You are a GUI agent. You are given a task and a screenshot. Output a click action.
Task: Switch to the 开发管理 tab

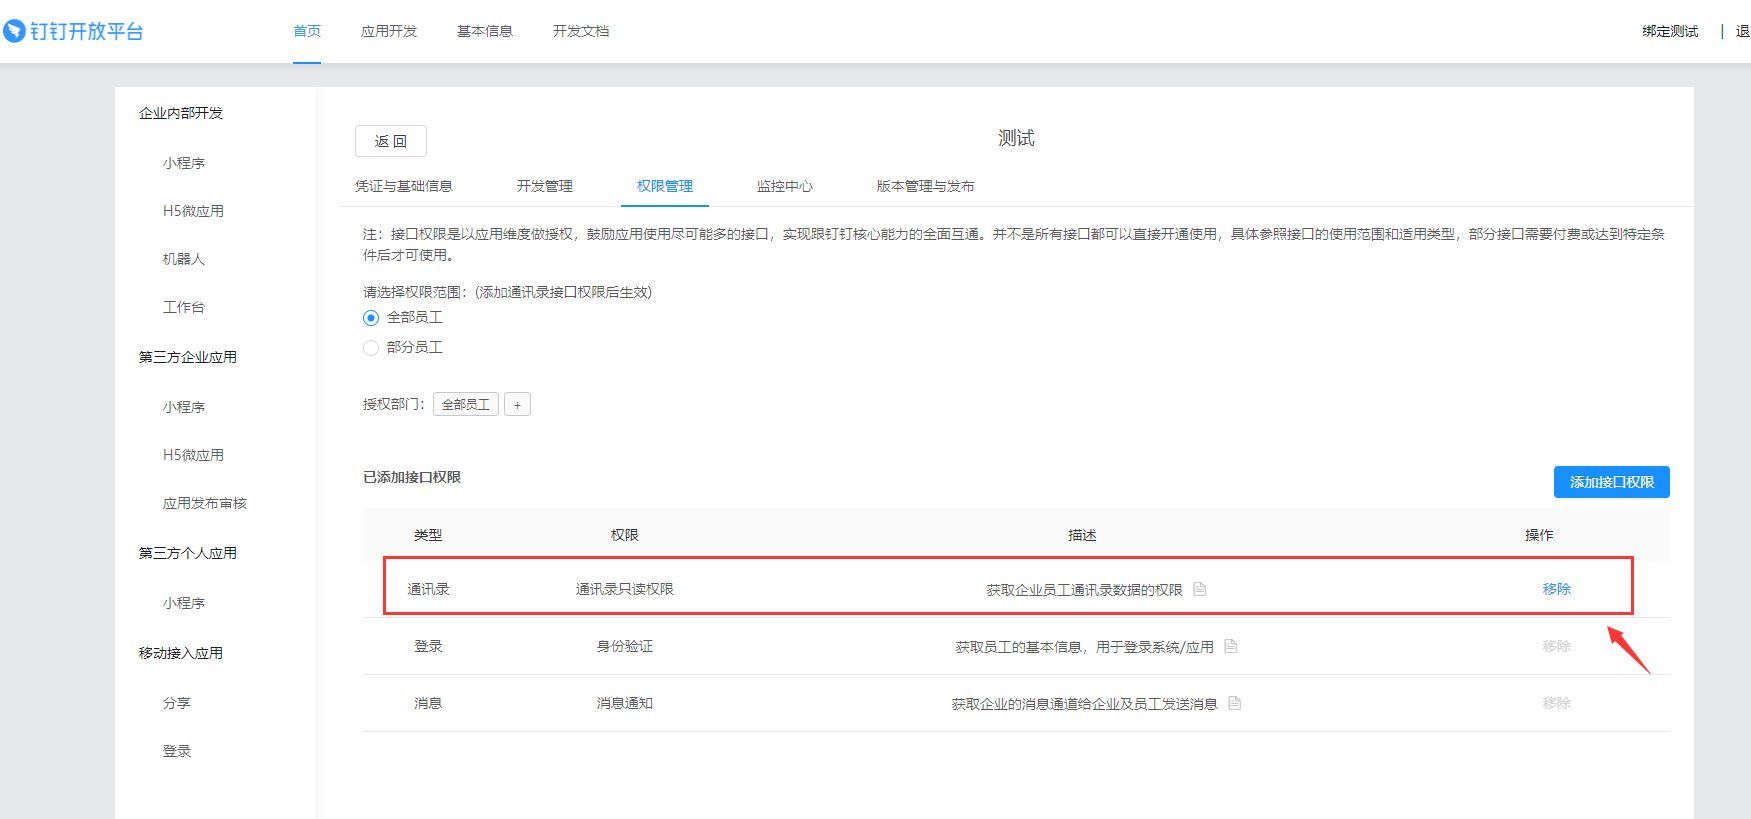(x=544, y=186)
